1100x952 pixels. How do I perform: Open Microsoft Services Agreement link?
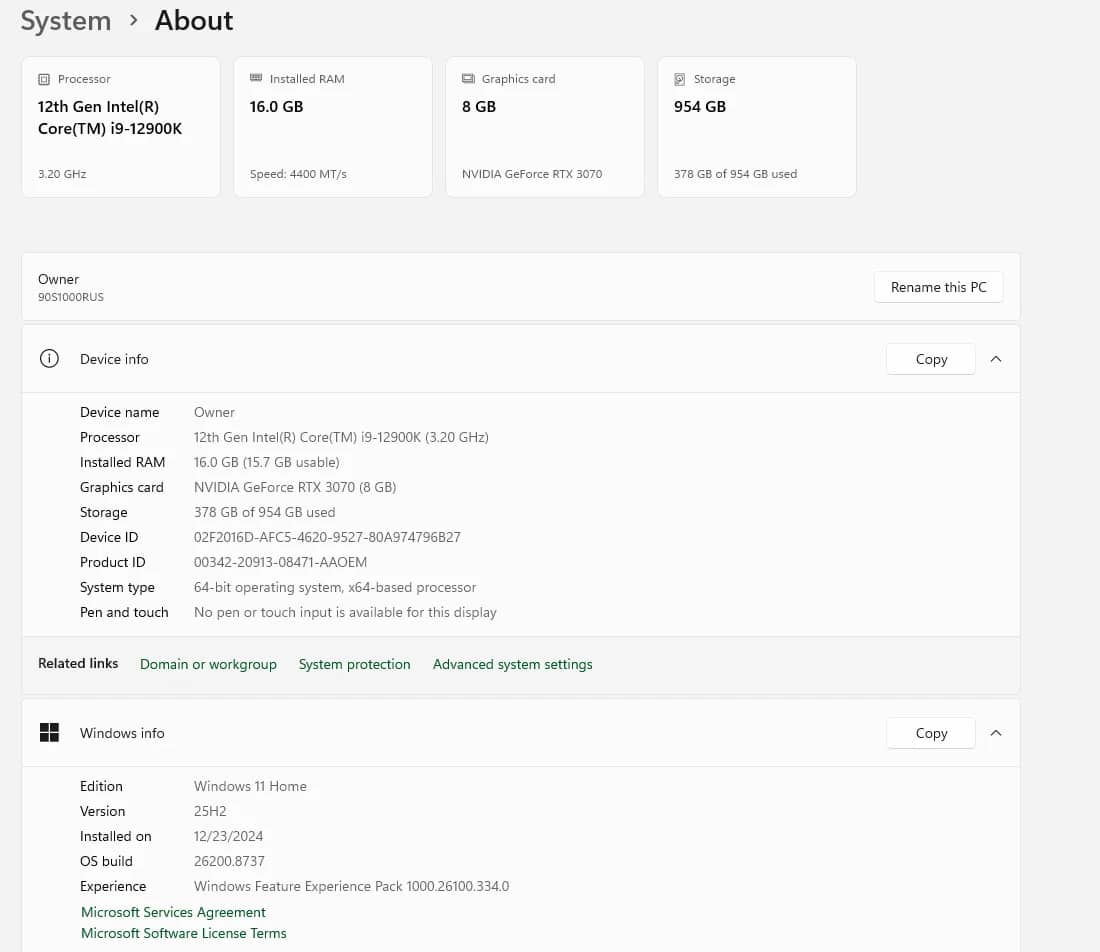click(173, 912)
